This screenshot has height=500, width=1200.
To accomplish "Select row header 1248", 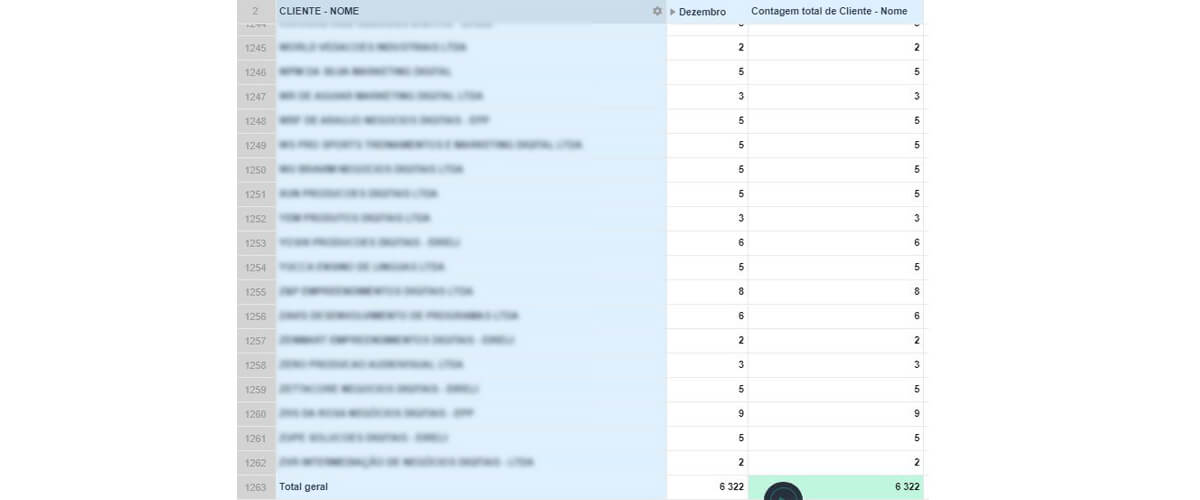I will 256,121.
